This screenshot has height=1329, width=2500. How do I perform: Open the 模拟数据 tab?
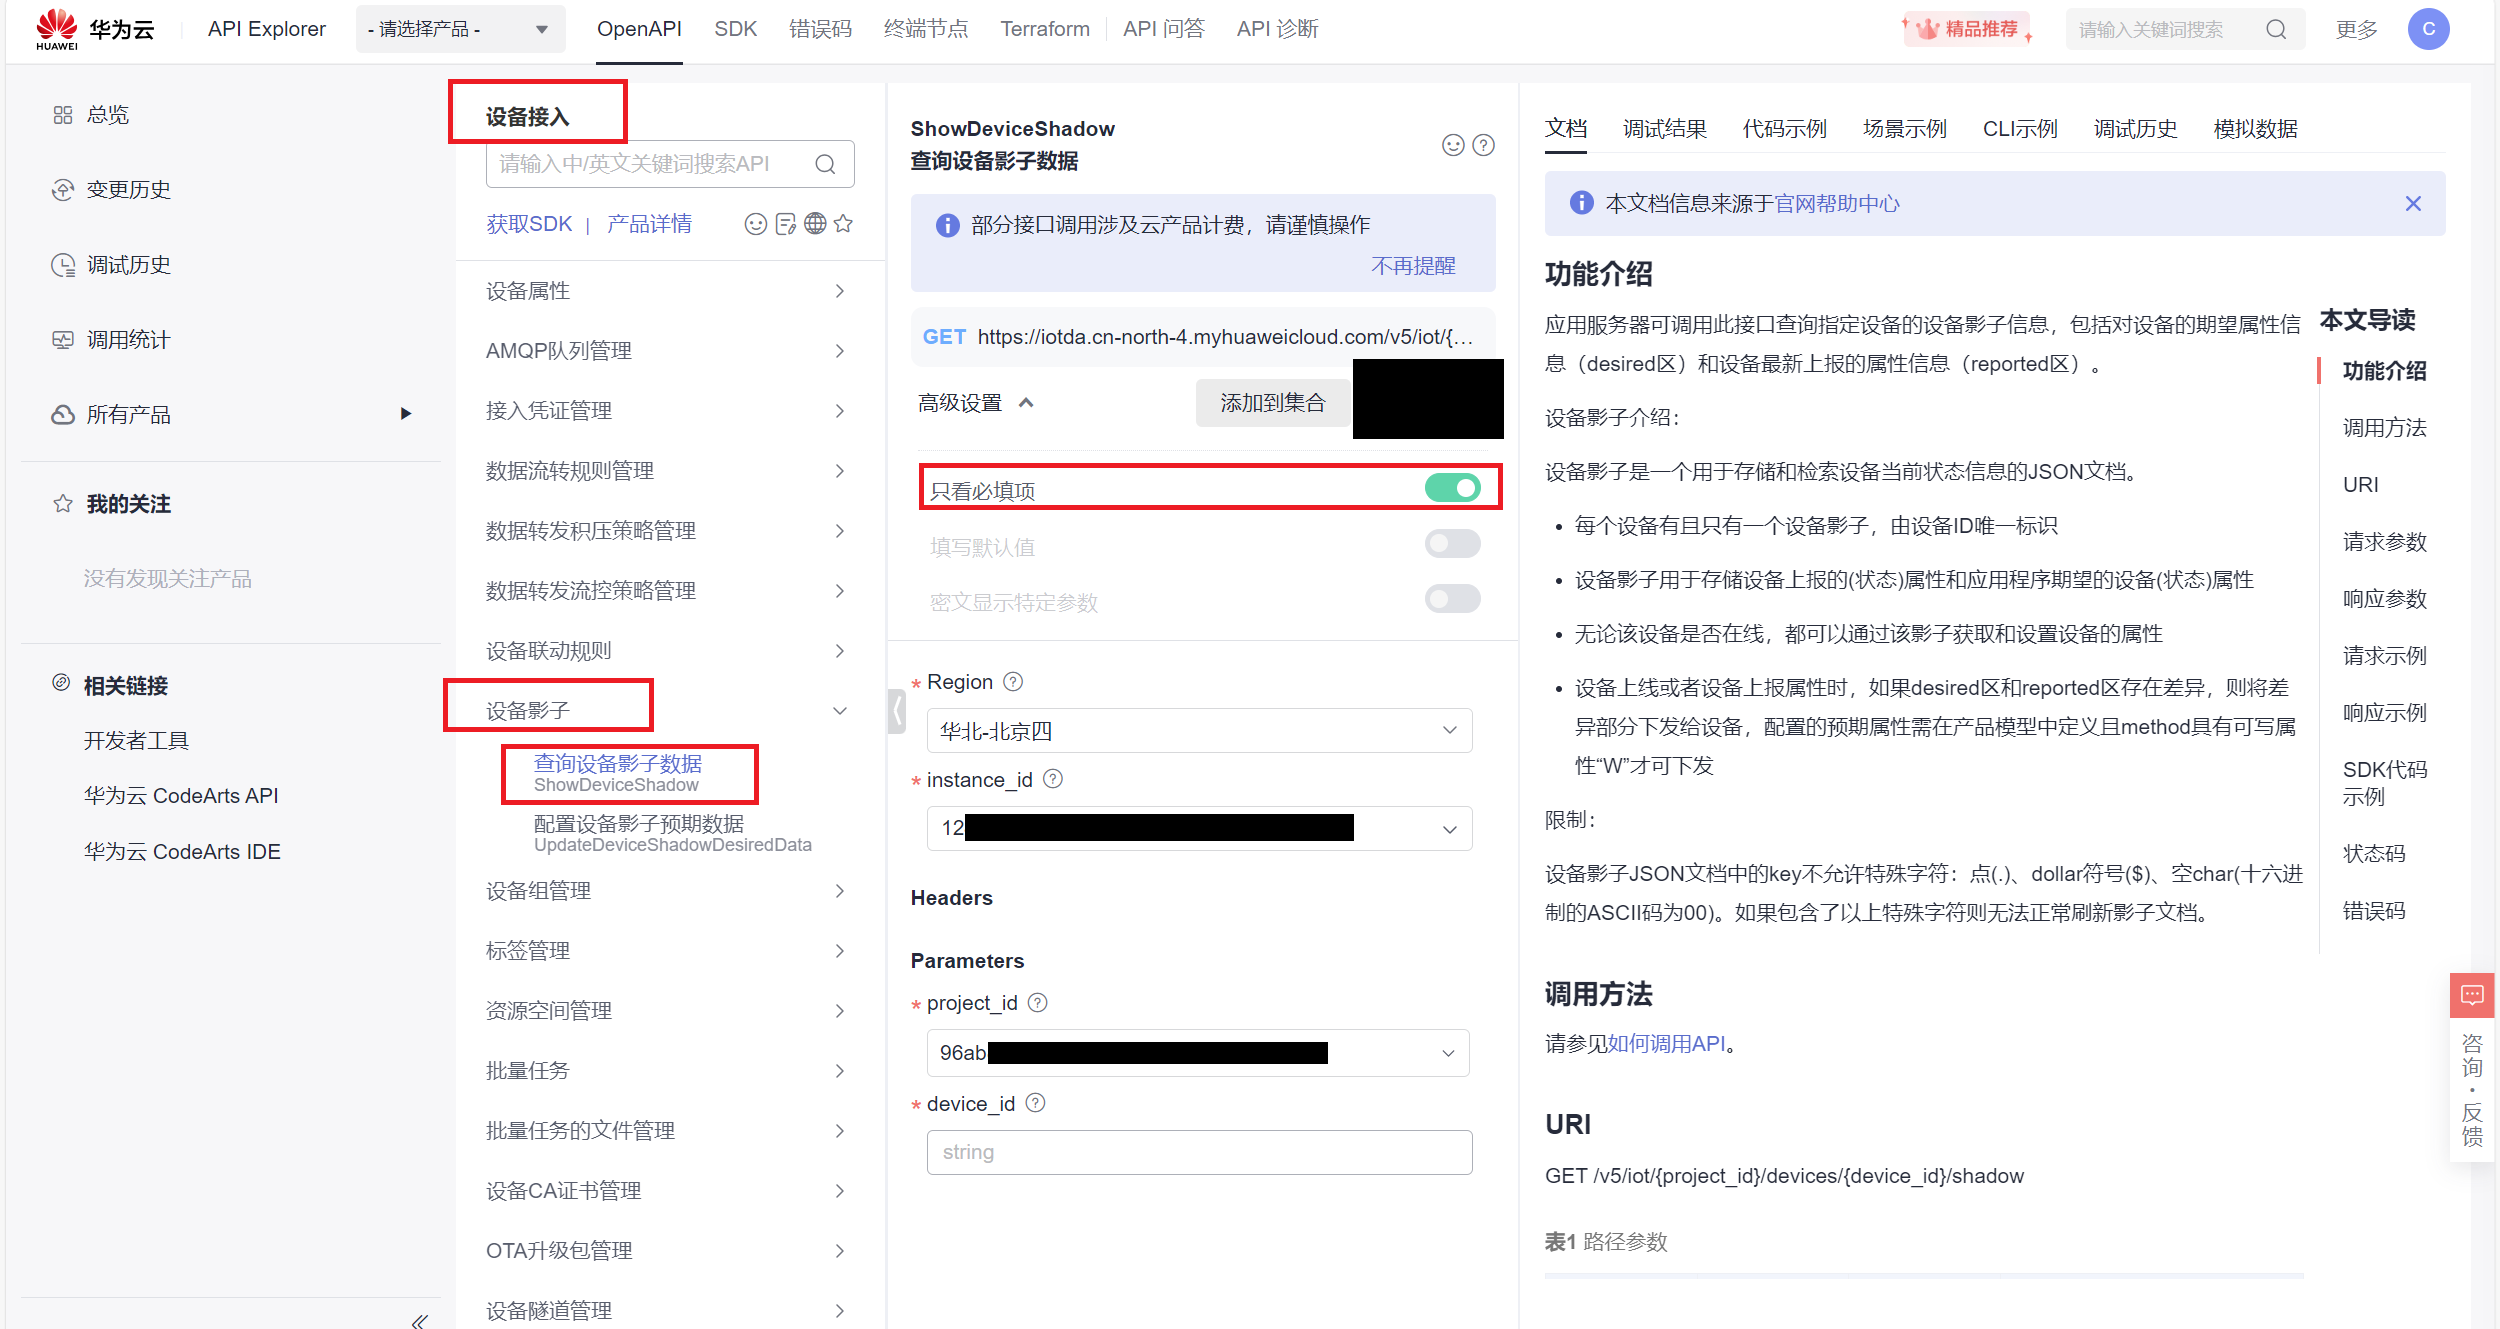(2255, 129)
